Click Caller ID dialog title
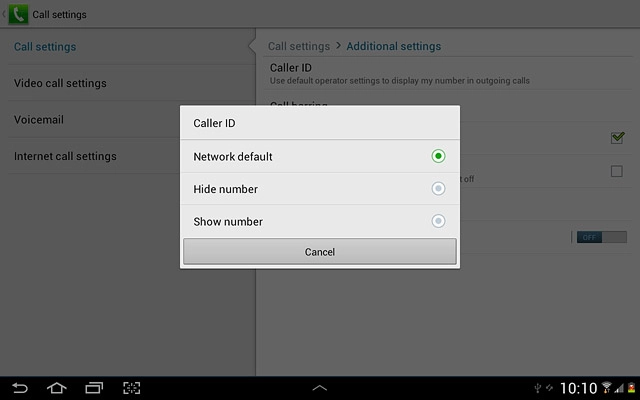The image size is (640, 400). coord(214,123)
